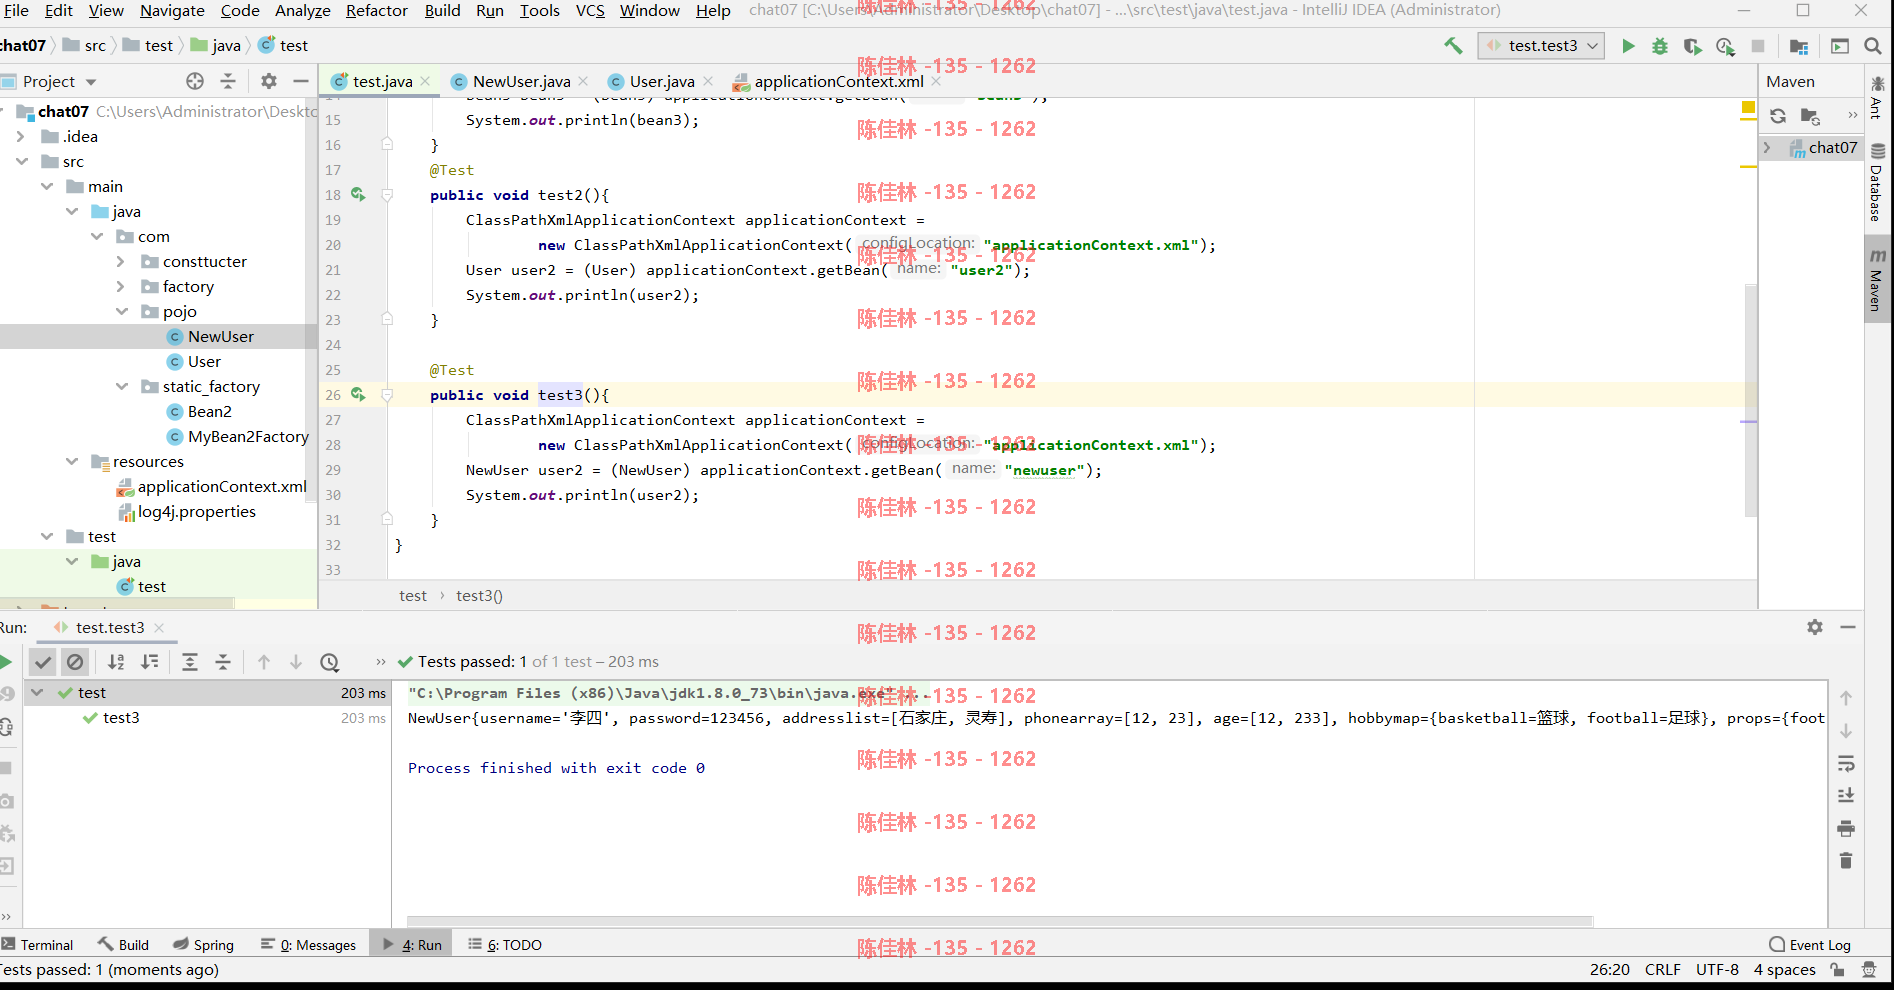Viewport: 1894px width, 990px height.
Task: Collapse all in Project panel
Action: (228, 81)
